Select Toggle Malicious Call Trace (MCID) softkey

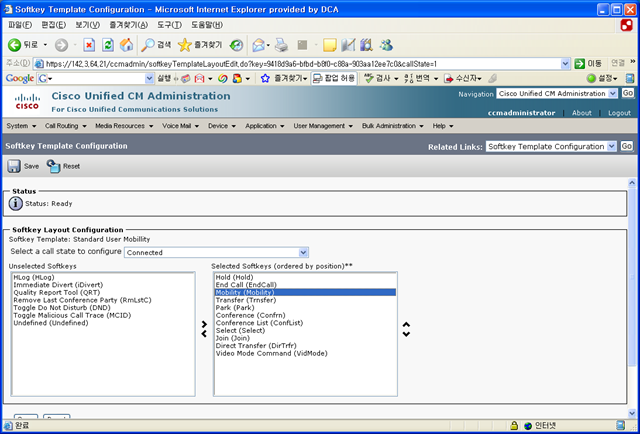(x=72, y=315)
